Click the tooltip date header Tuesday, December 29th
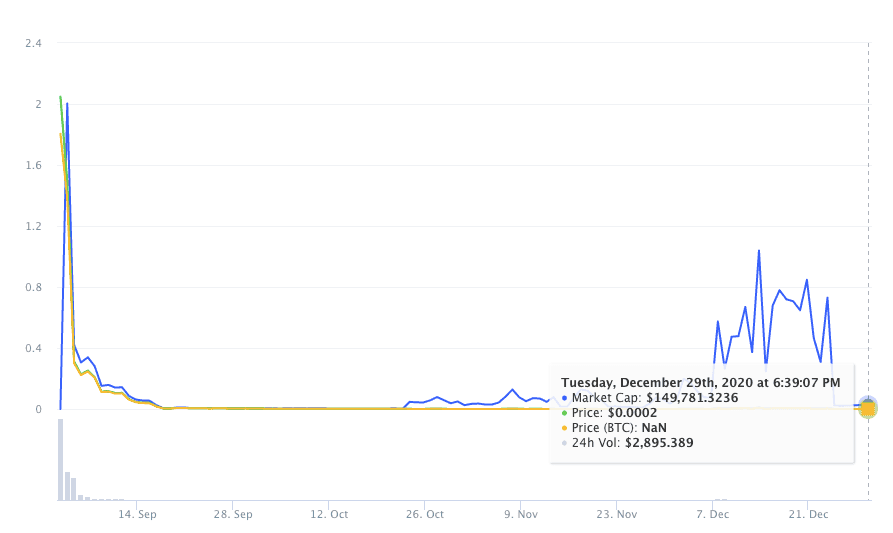The image size is (893, 533). (700, 382)
